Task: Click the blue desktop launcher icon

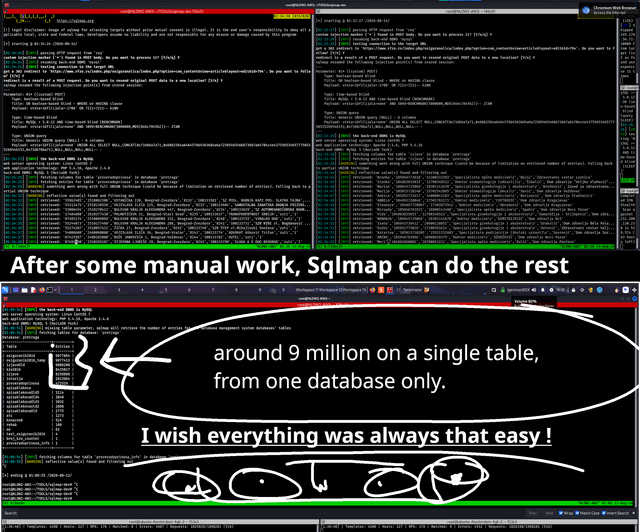Action: [16, 290]
